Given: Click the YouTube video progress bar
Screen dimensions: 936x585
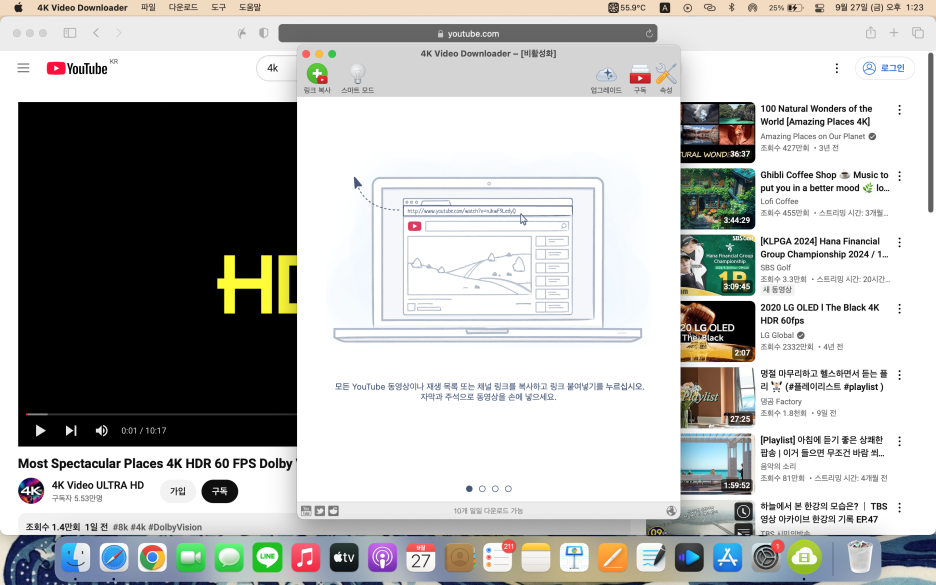Looking at the screenshot, I should tap(161, 414).
